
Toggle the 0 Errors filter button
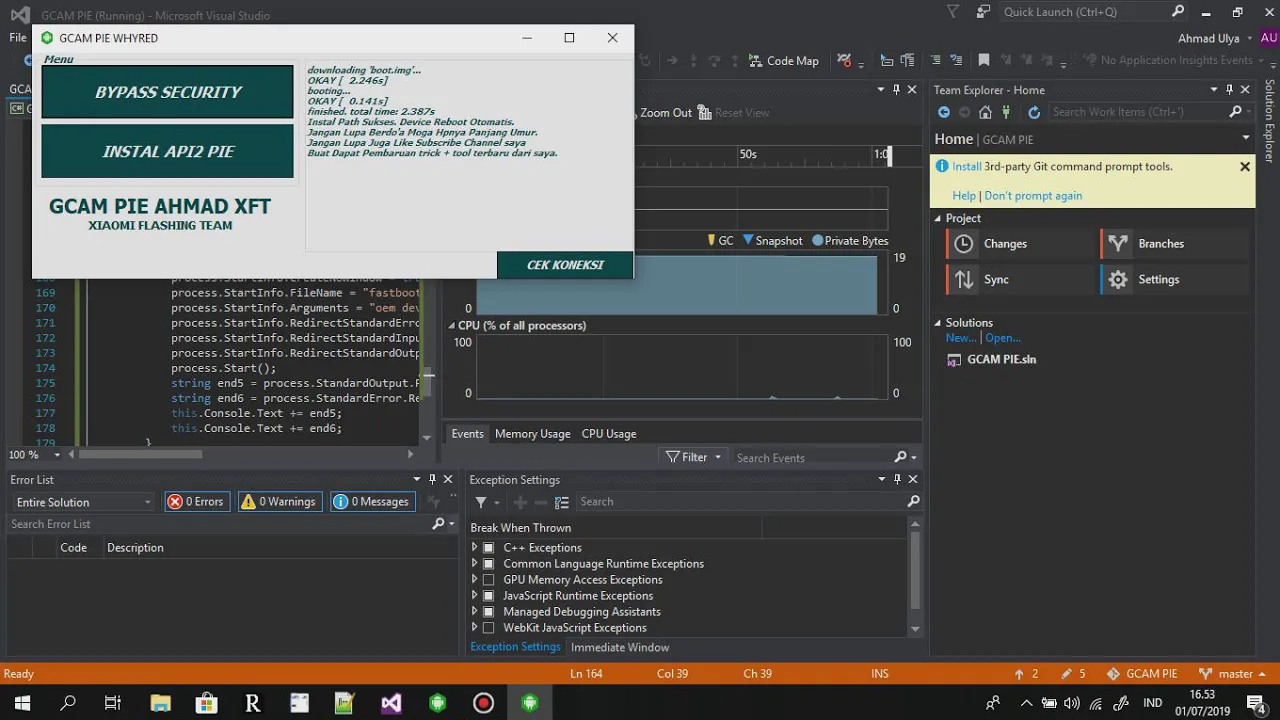tap(196, 502)
